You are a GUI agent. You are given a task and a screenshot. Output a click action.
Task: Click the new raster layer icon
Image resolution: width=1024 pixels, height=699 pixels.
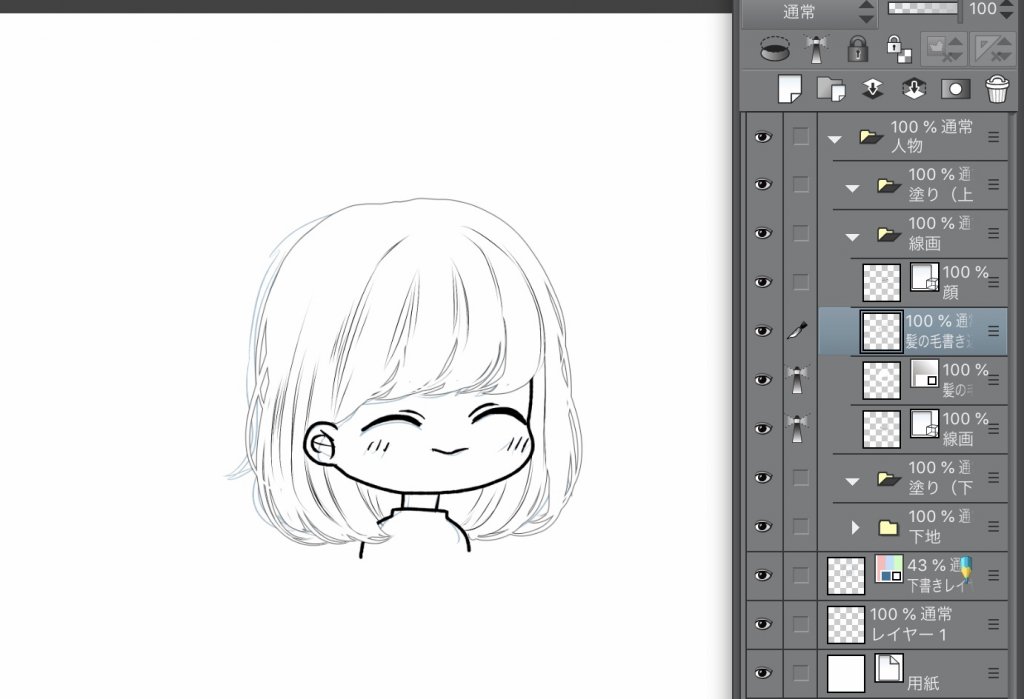coord(790,88)
